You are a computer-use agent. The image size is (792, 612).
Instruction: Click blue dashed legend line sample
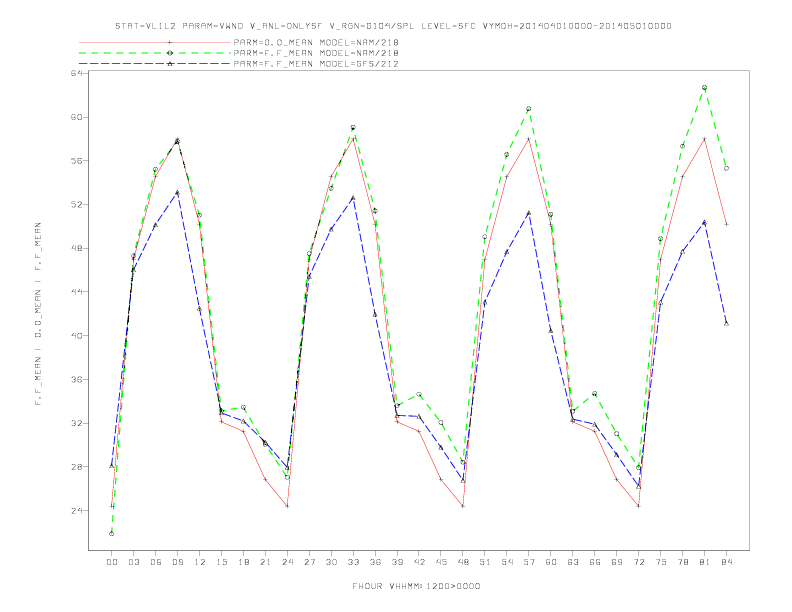155,64
